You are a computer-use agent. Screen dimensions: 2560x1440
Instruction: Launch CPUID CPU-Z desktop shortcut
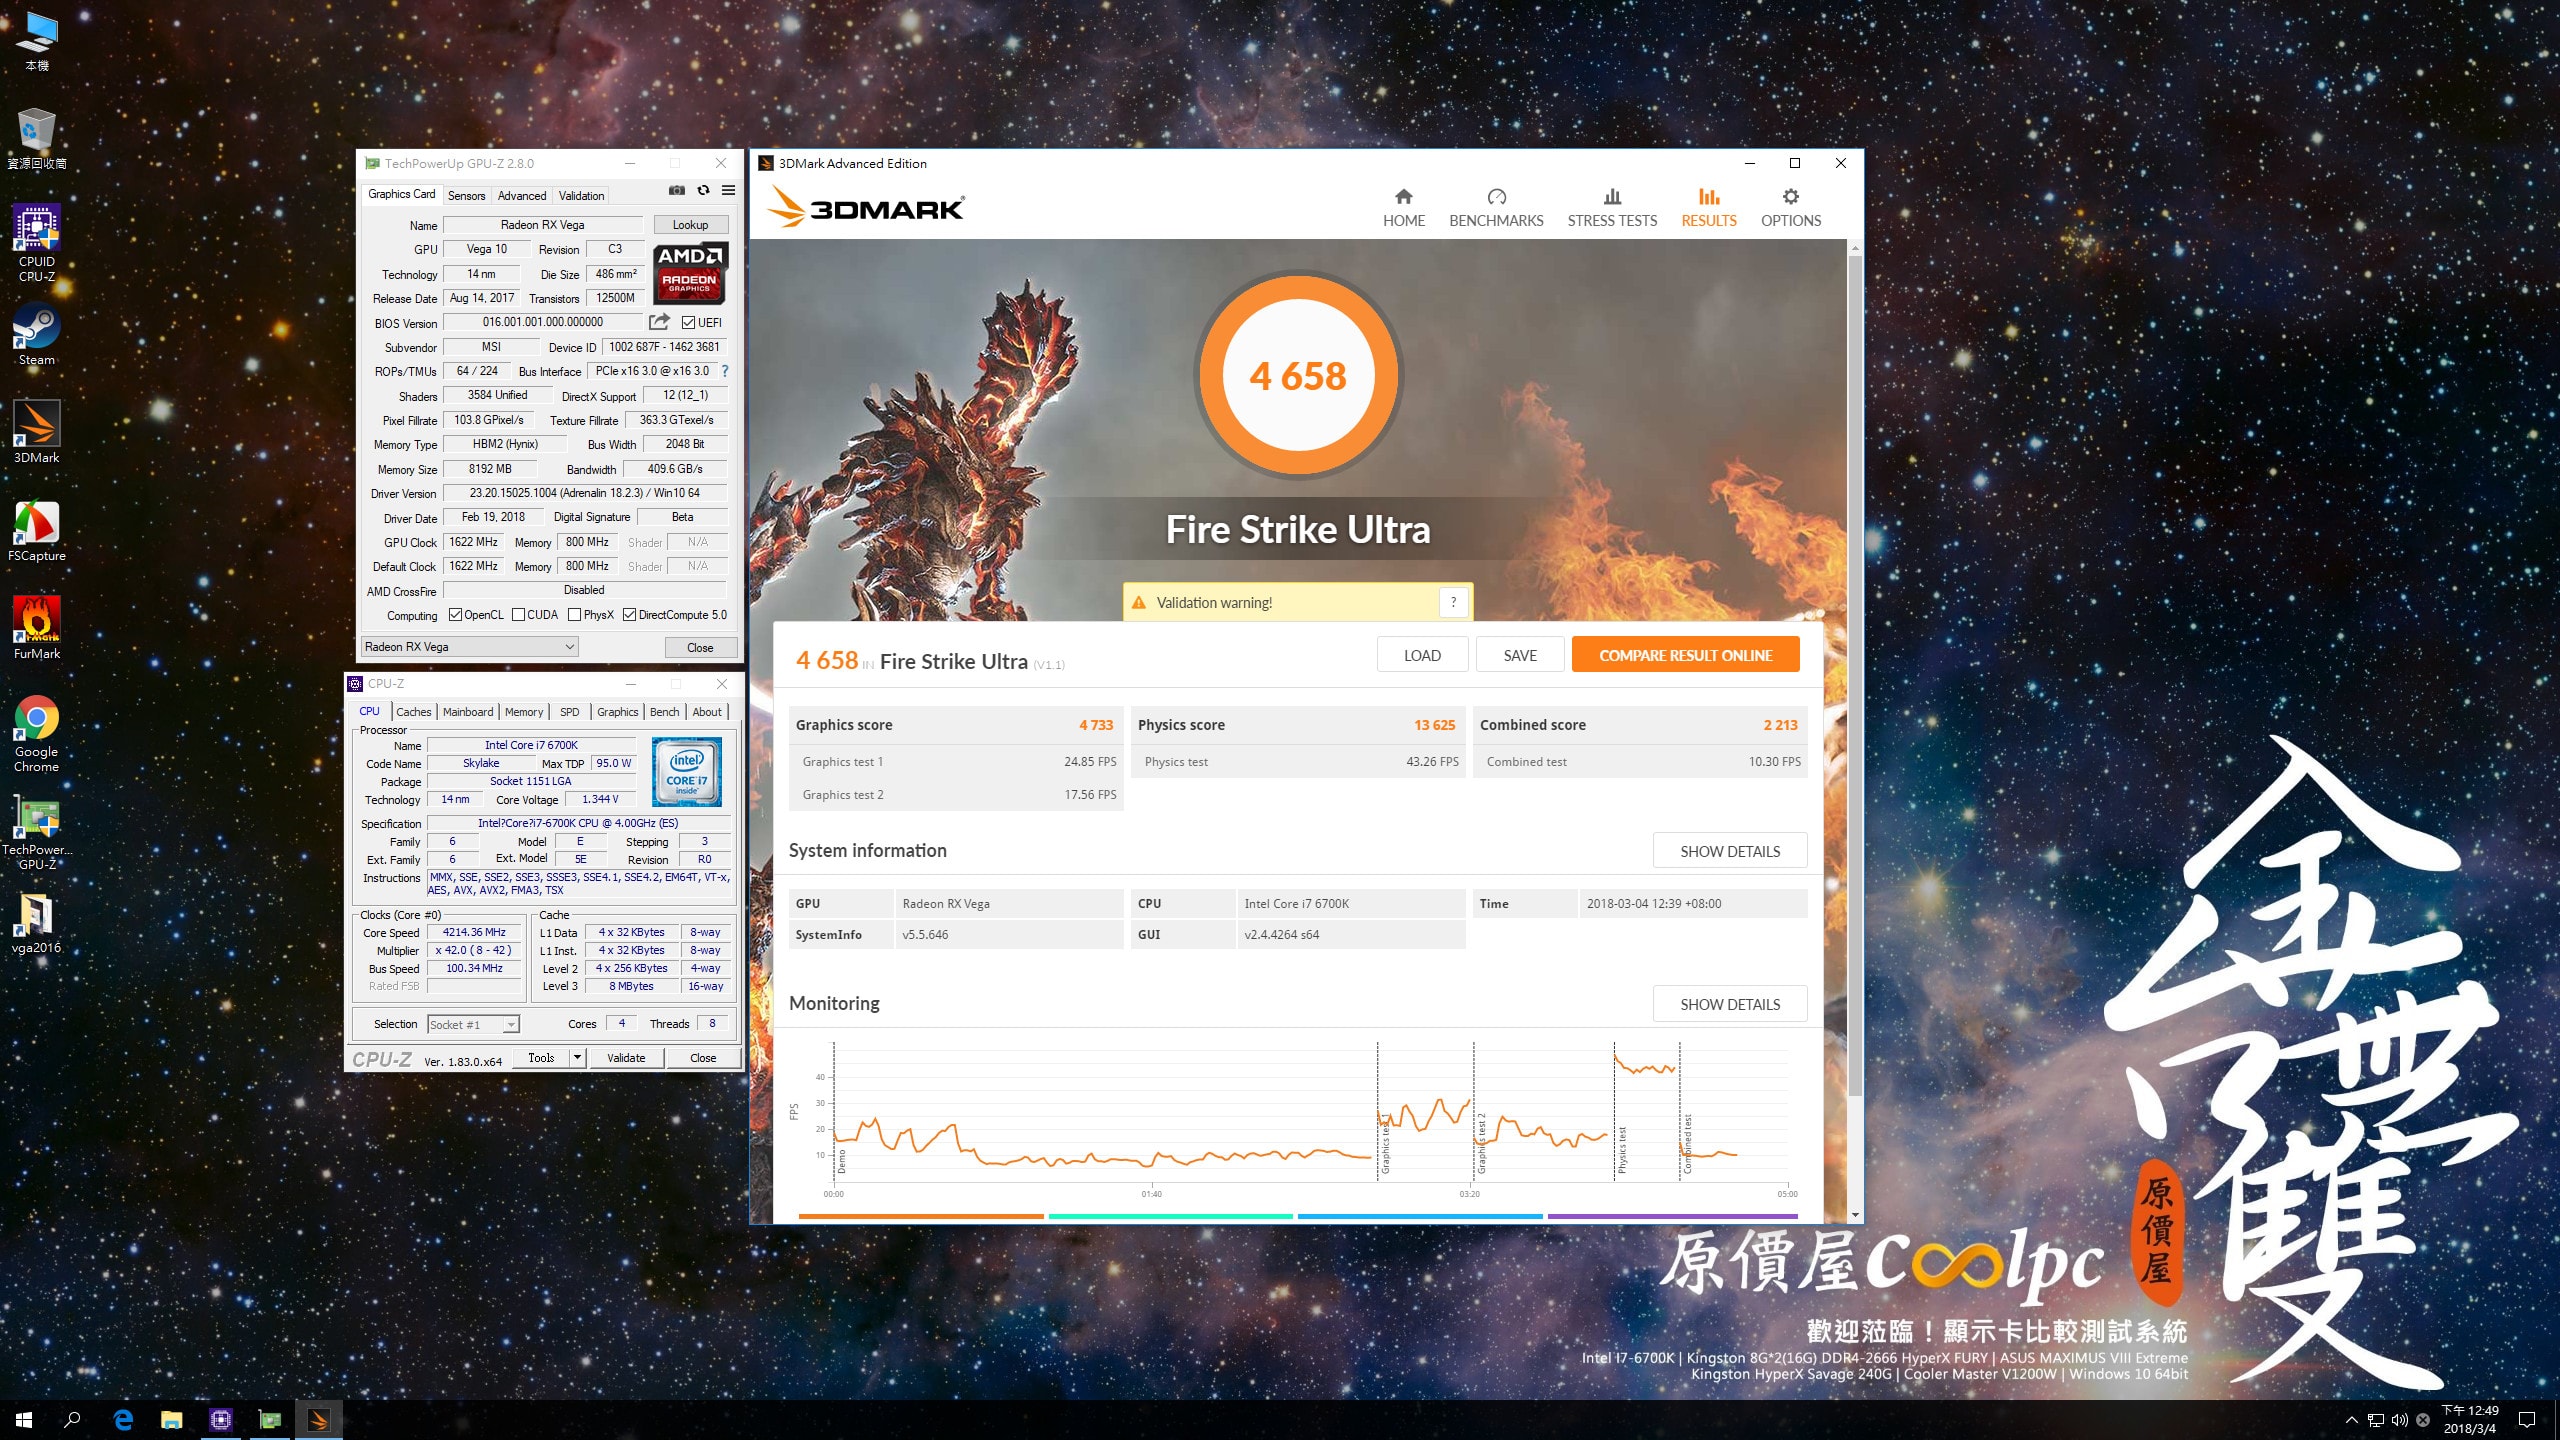pos(37,243)
